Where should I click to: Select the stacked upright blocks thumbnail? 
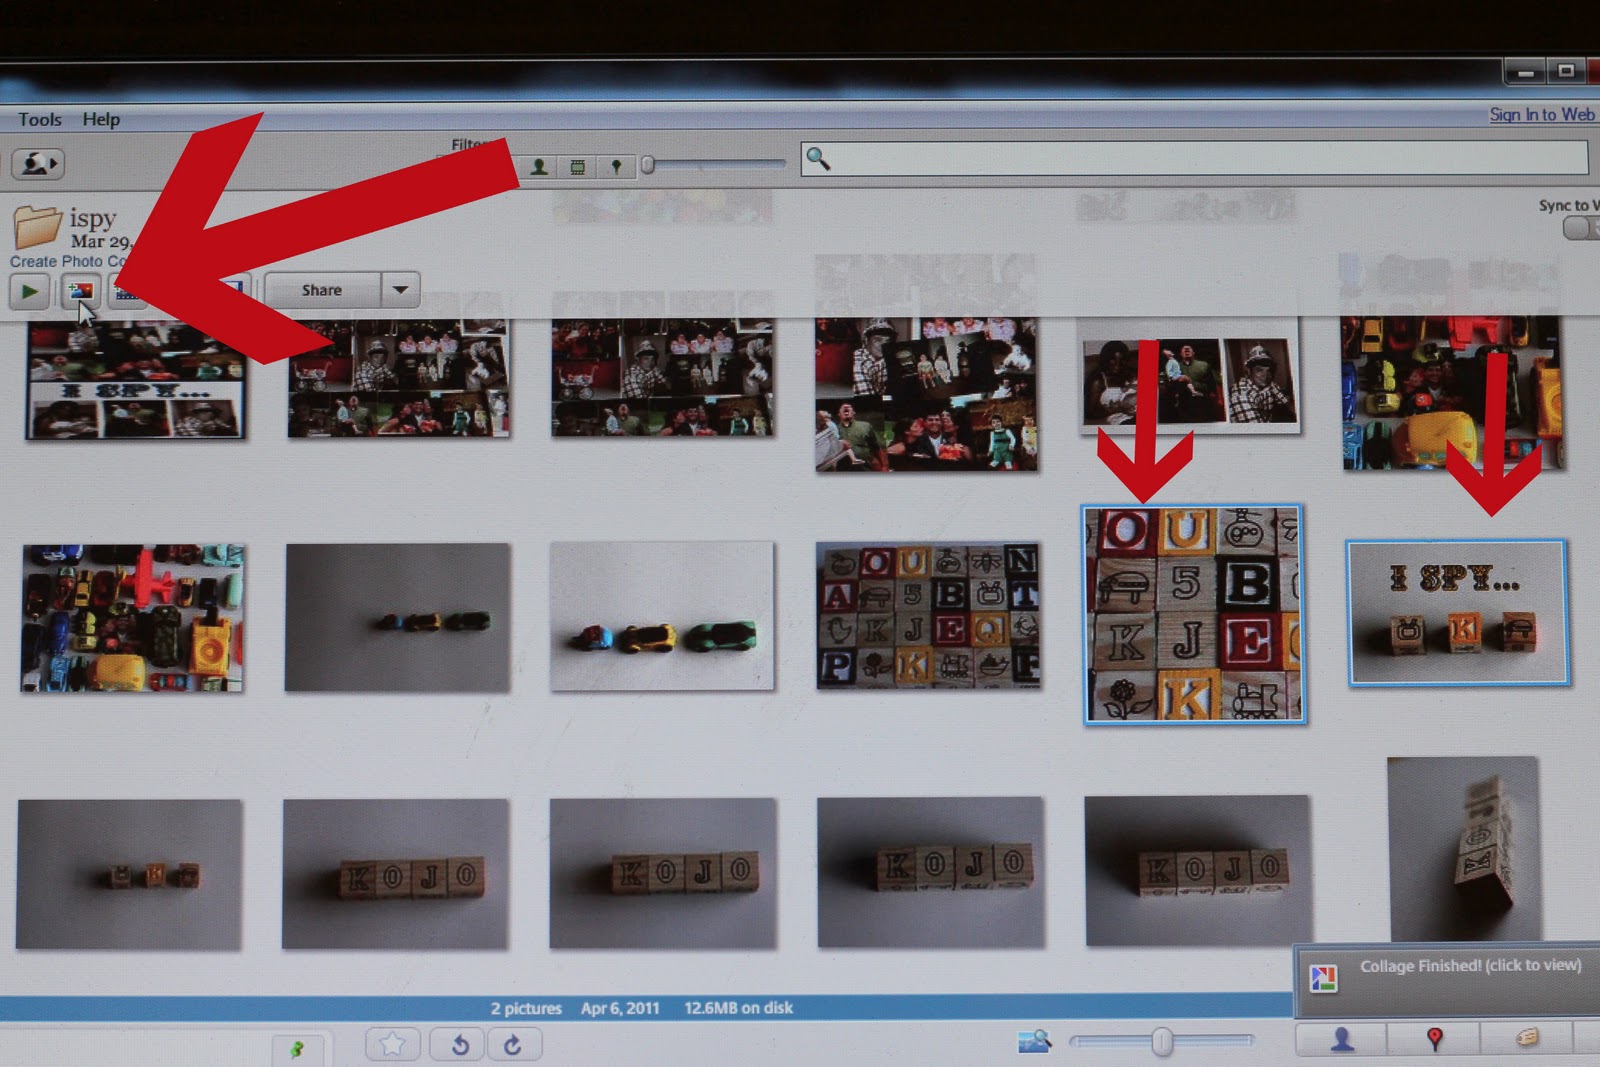(1464, 849)
